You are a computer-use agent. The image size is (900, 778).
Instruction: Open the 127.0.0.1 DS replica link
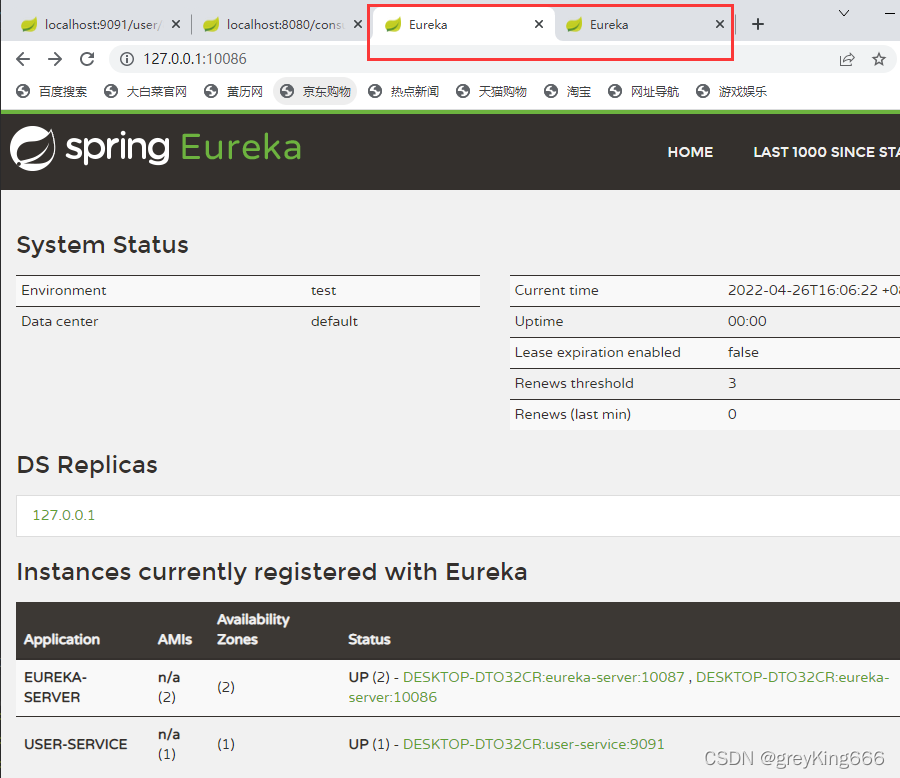coord(64,515)
